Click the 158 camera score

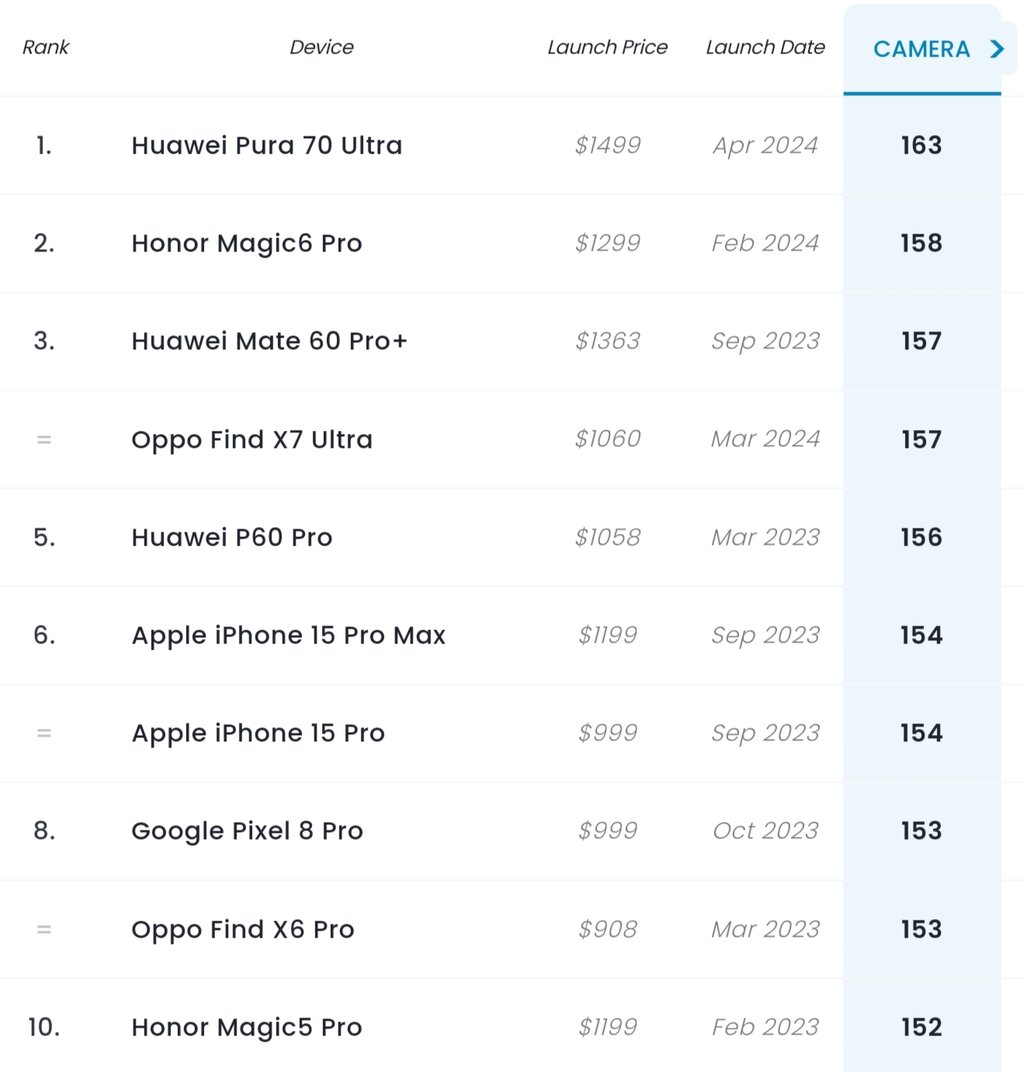pyautogui.click(x=921, y=243)
